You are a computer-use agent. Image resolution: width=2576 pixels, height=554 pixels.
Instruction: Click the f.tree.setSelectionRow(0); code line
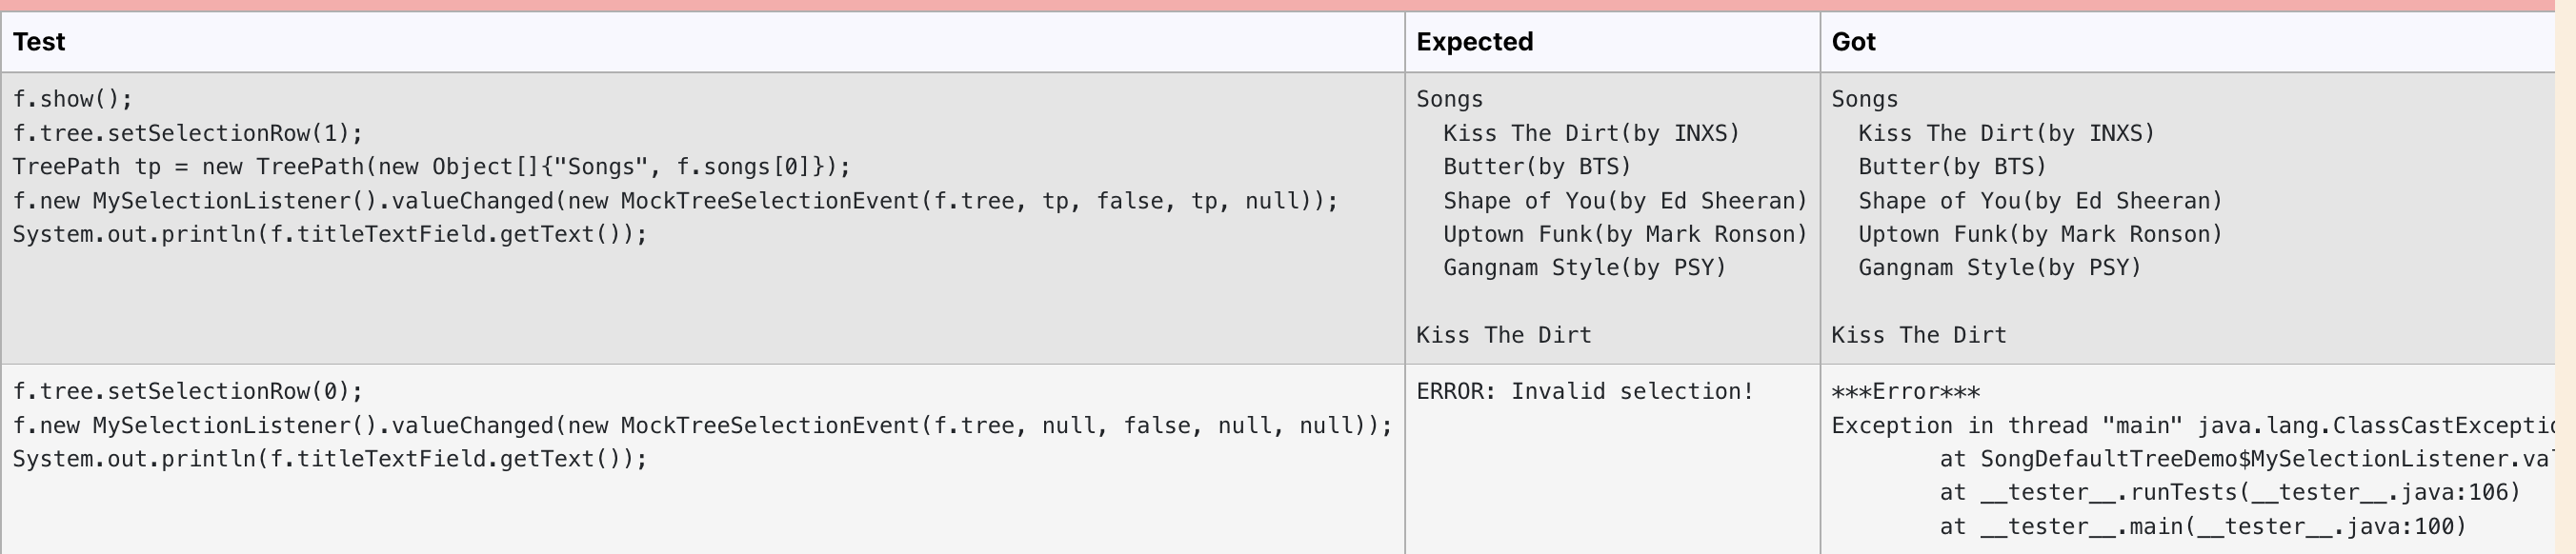[187, 391]
